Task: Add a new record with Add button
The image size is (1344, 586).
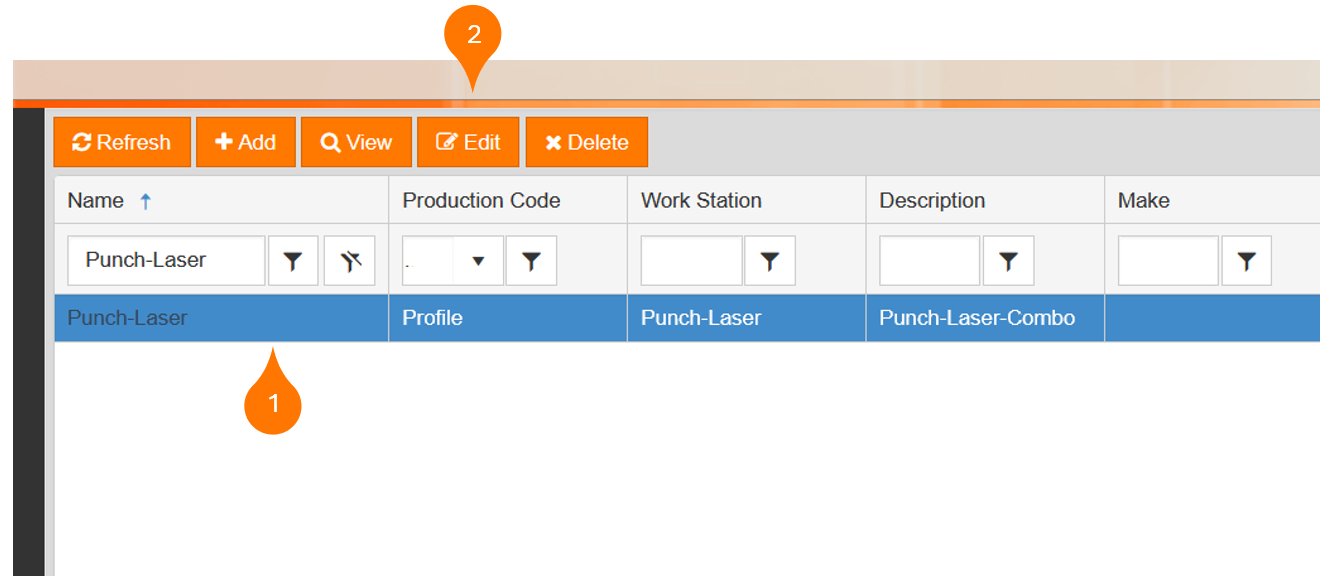Action: click(246, 142)
